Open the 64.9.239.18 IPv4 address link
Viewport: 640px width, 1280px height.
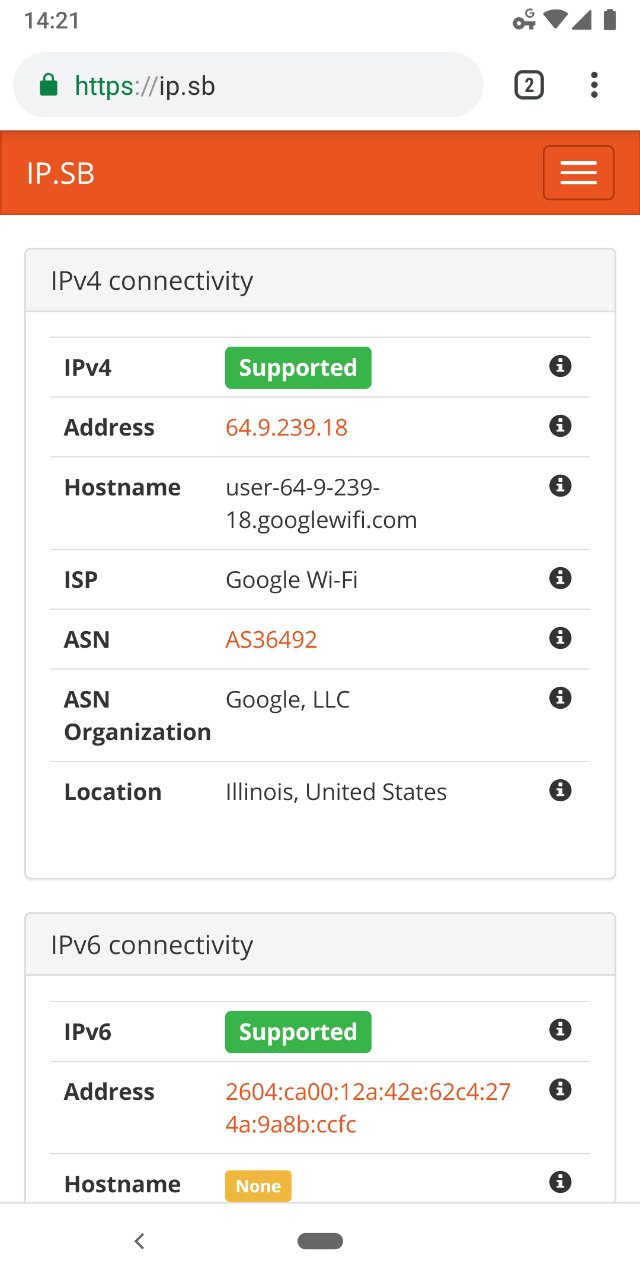coord(286,428)
